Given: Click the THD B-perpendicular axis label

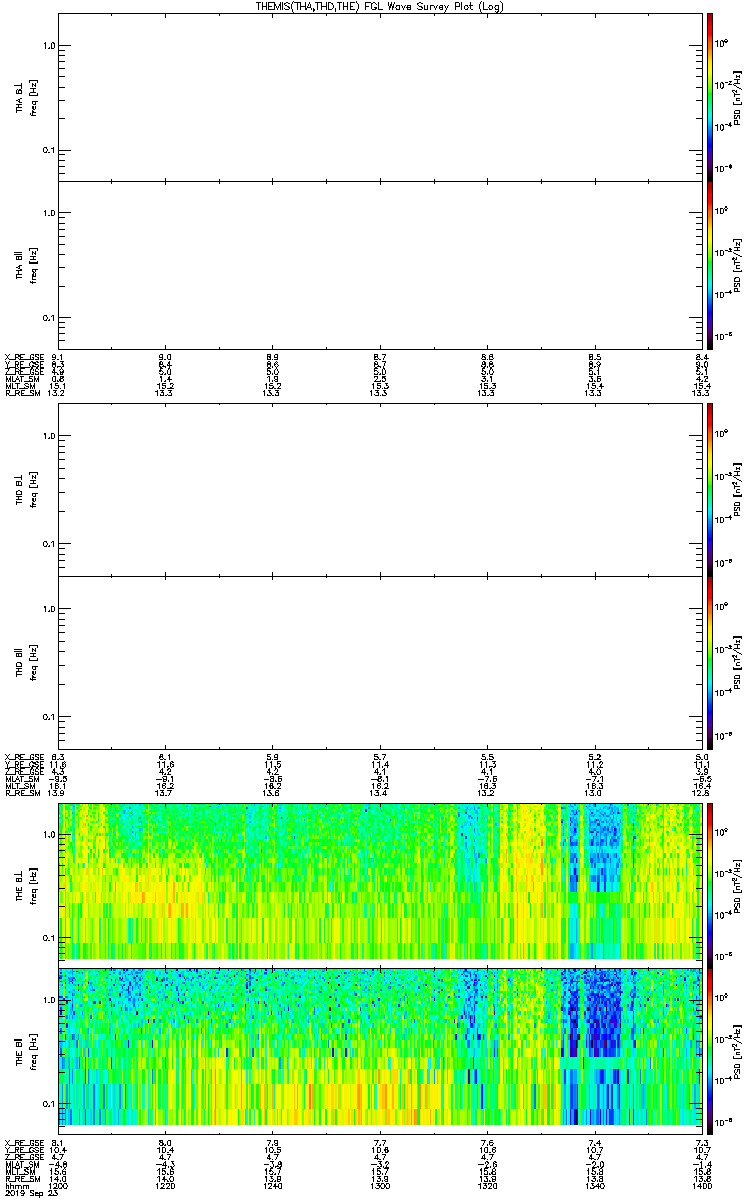Looking at the screenshot, I should [19, 490].
